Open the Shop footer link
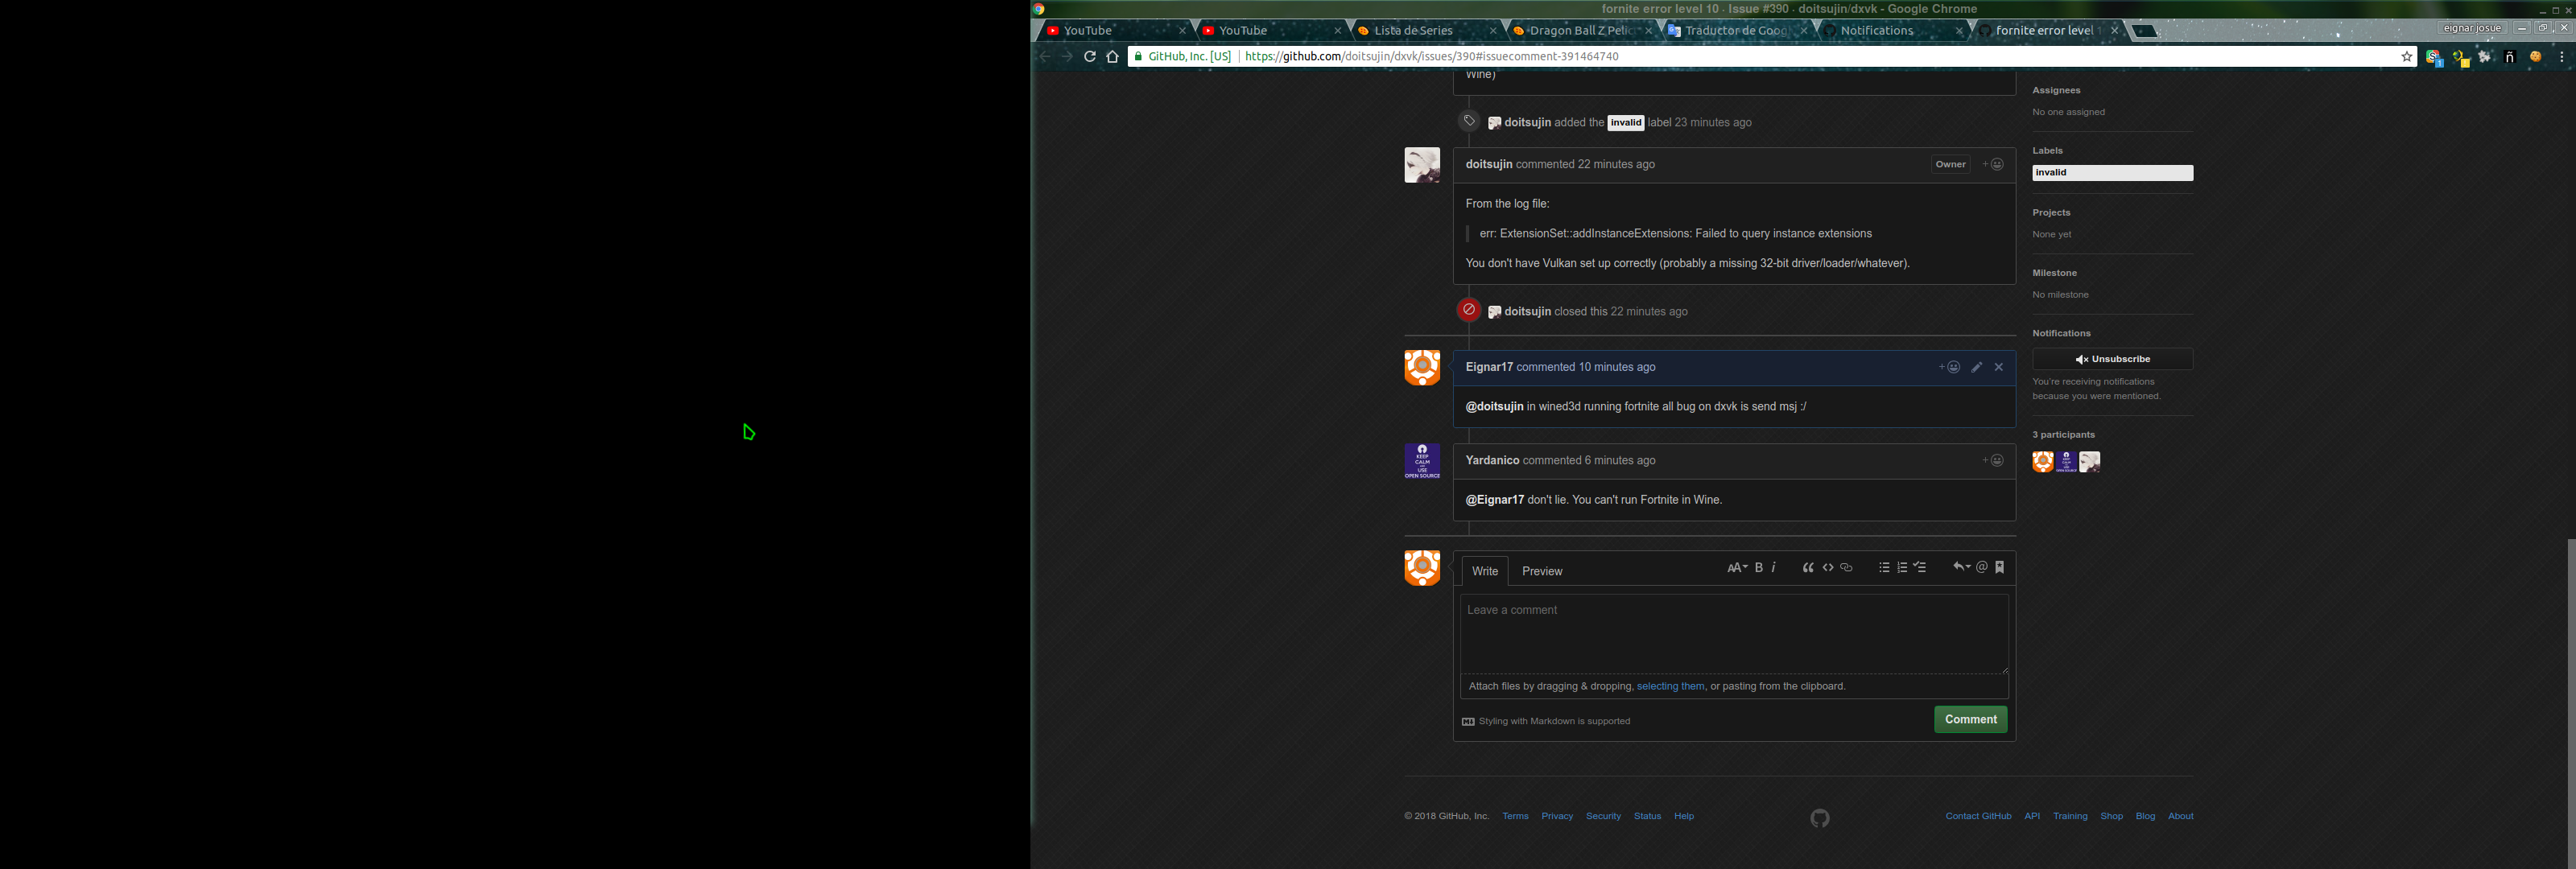 (2111, 816)
